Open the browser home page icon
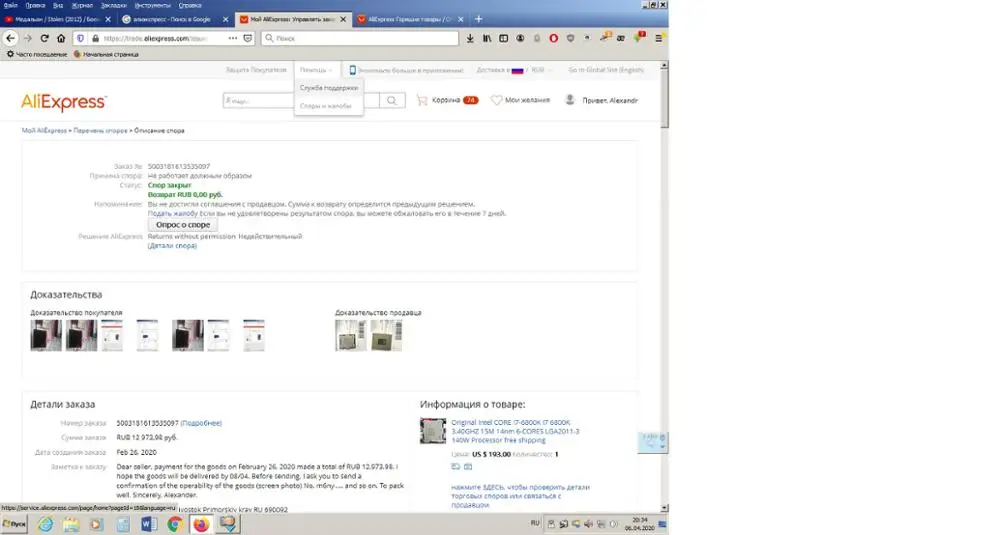Screen dimensions: 1000x535 [x=61, y=38]
